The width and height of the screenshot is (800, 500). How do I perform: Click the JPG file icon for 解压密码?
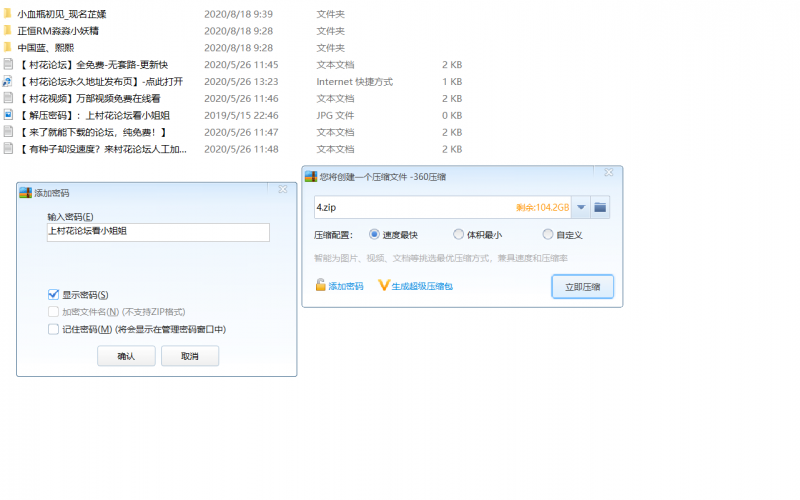[8, 115]
